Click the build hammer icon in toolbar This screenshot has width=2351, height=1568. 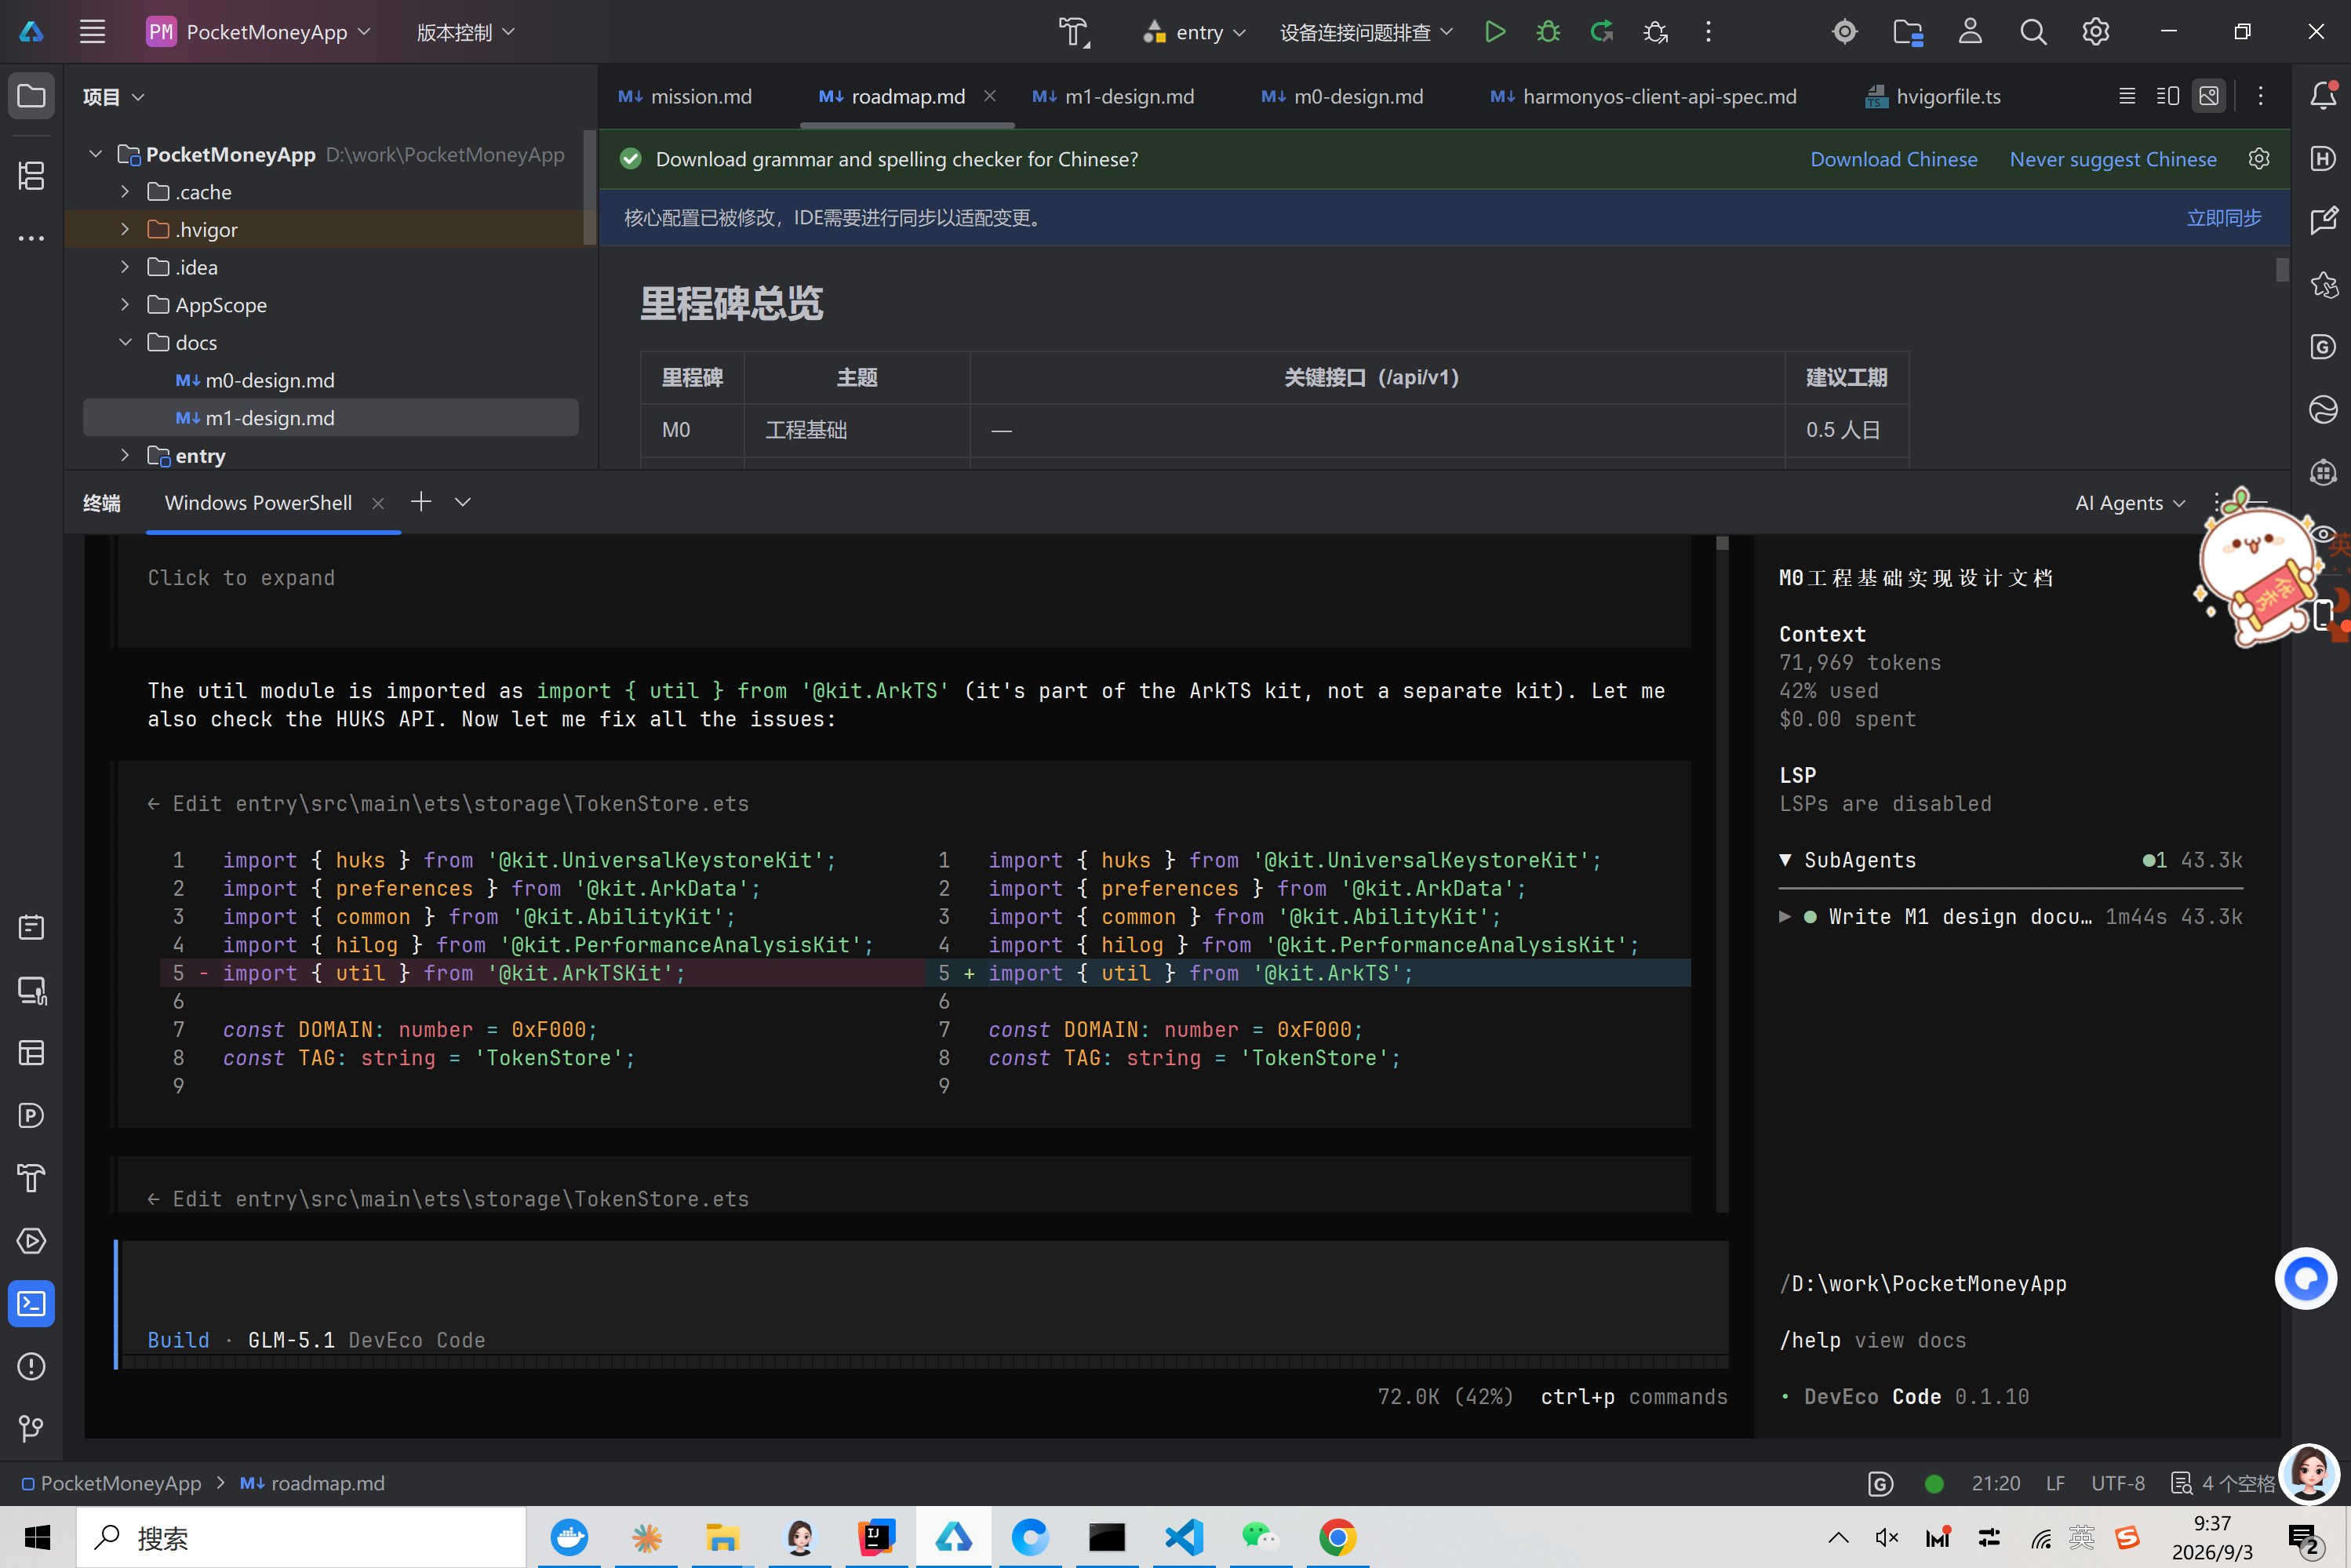1074,32
